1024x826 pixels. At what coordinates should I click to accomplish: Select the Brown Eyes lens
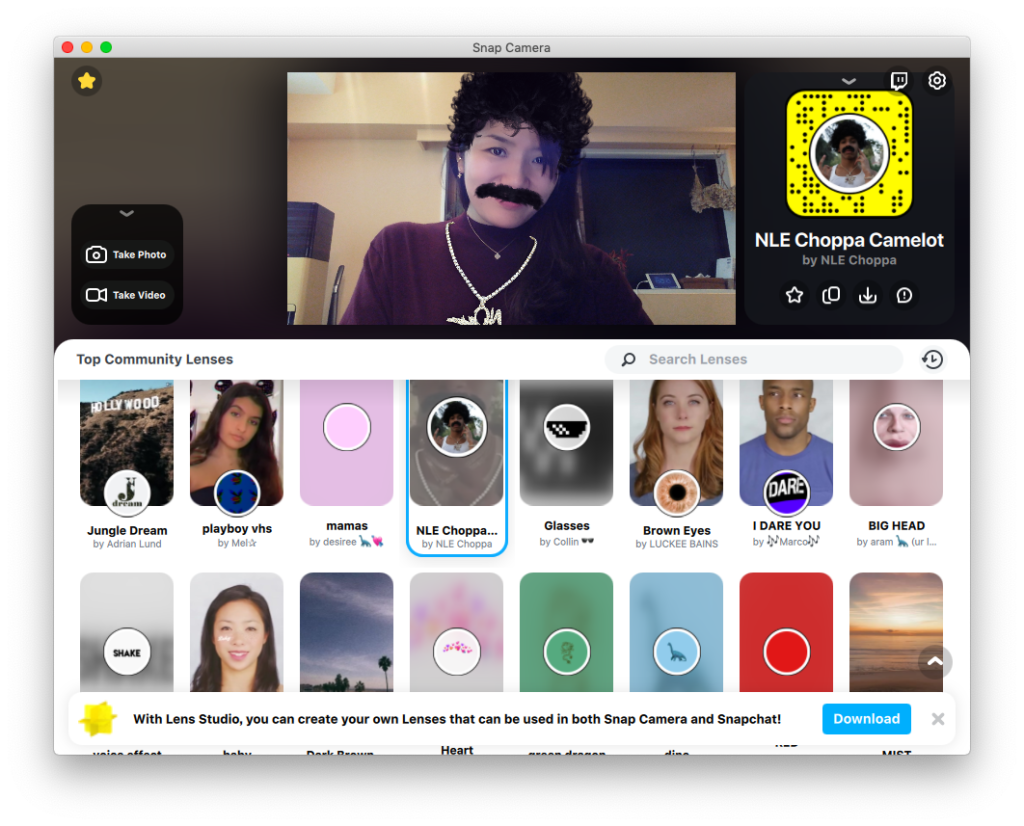(676, 465)
